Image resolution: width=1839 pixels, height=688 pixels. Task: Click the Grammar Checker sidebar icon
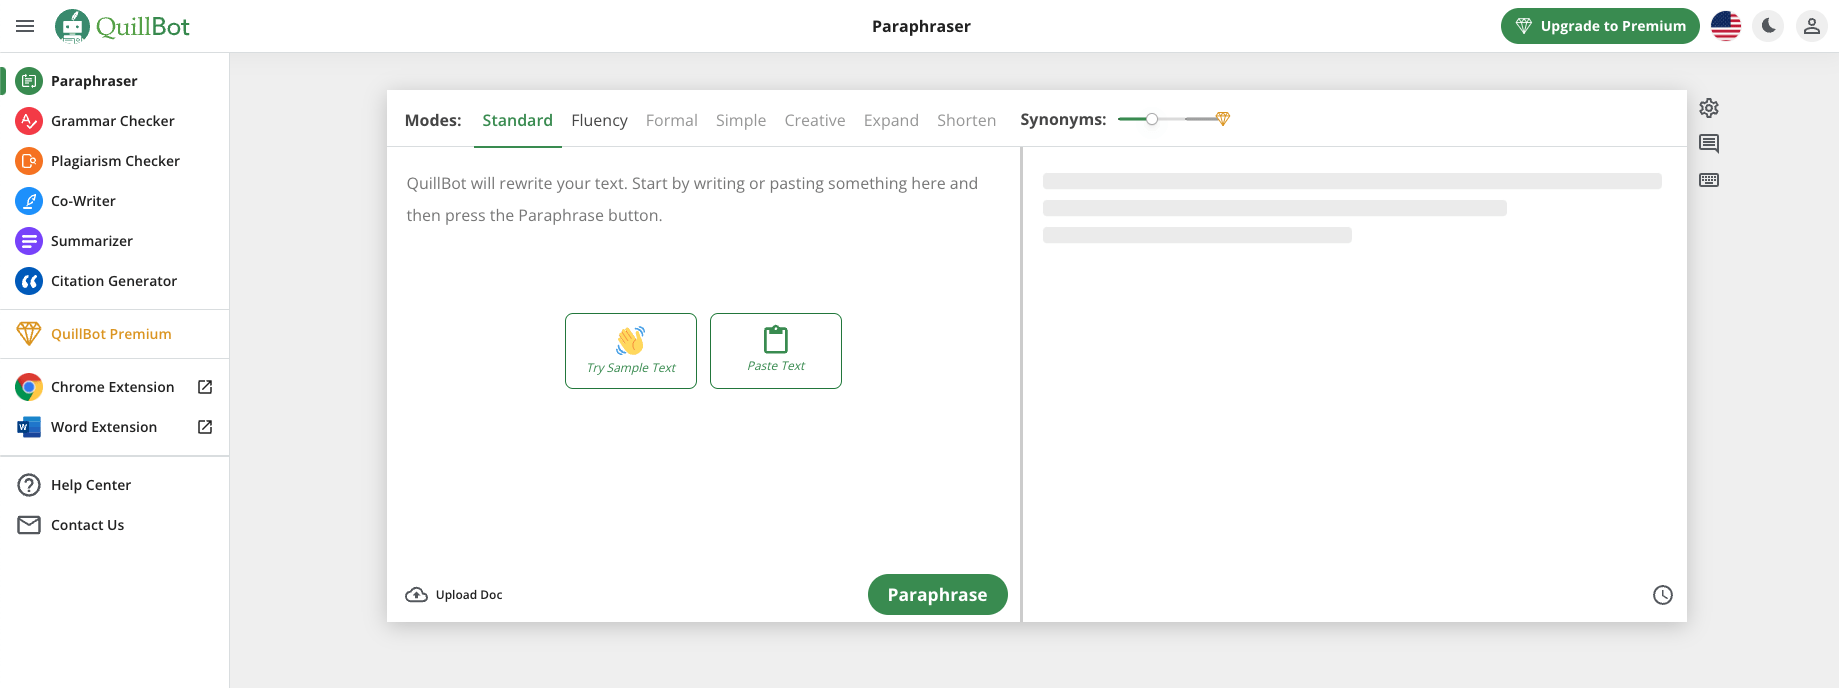click(29, 121)
